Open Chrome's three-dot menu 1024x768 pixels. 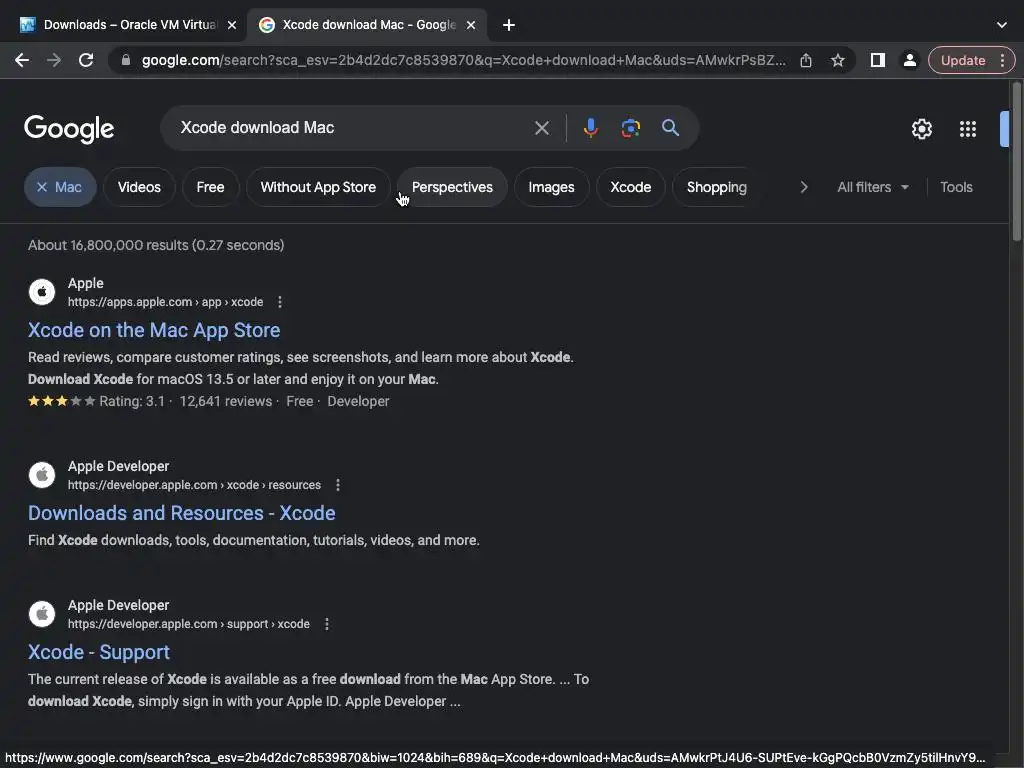1002,60
